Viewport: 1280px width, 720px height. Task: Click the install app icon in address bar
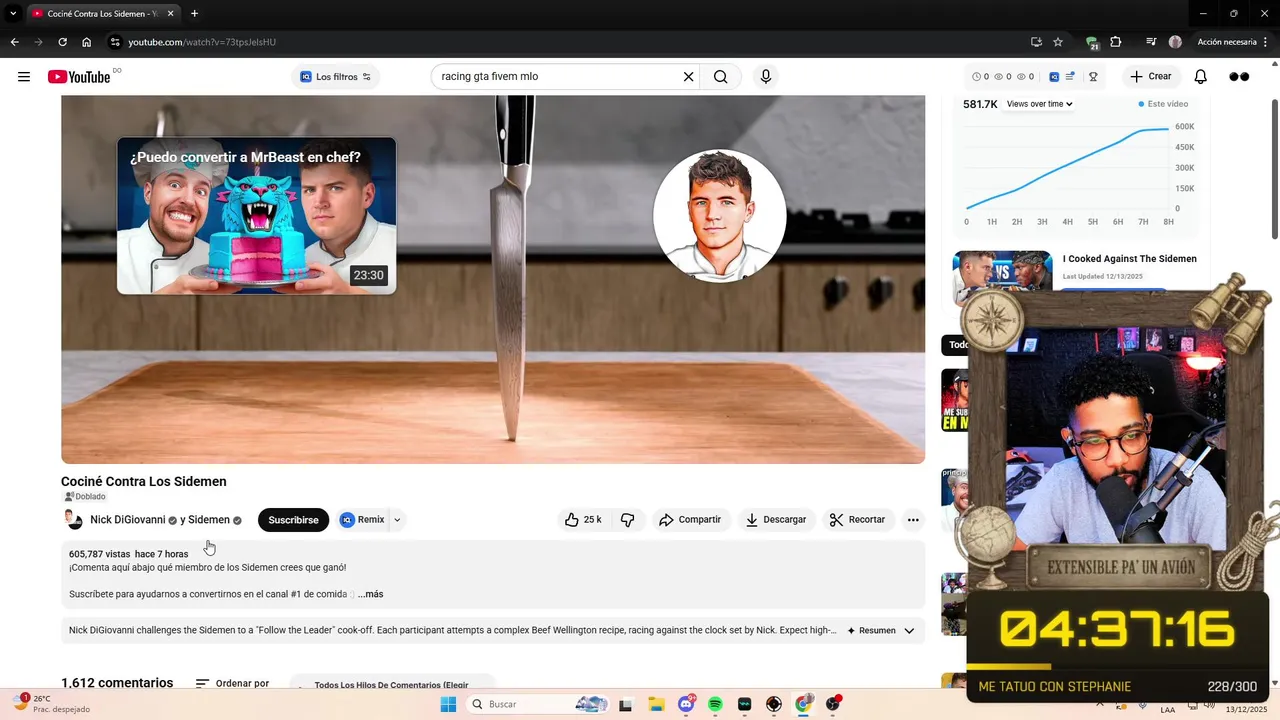click(x=1036, y=42)
